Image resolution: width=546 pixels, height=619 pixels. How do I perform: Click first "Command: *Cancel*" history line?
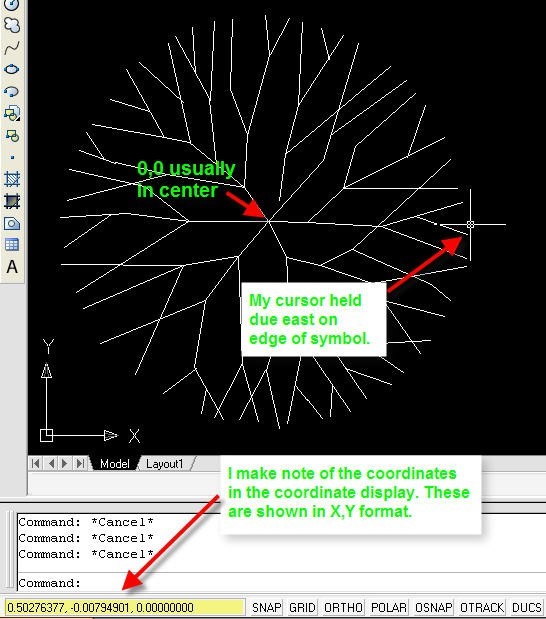86,522
